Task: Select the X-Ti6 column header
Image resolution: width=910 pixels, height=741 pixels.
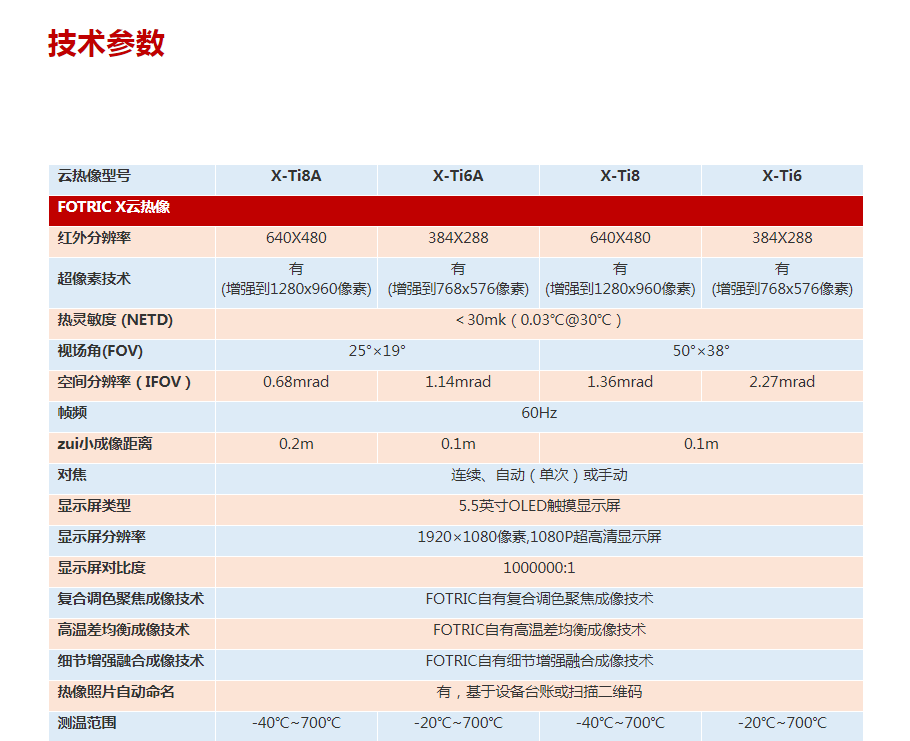Action: point(782,176)
